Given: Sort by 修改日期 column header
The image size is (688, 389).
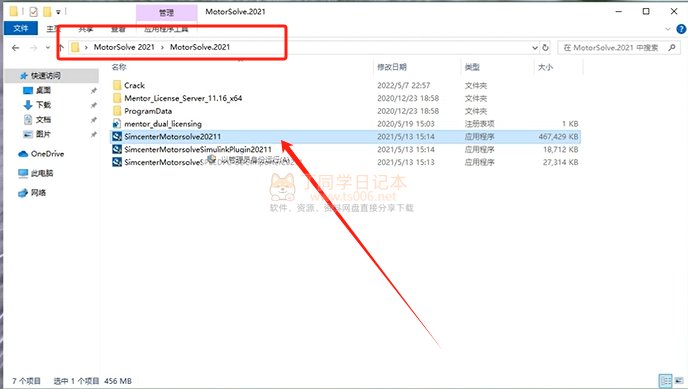Looking at the screenshot, I should coord(392,67).
